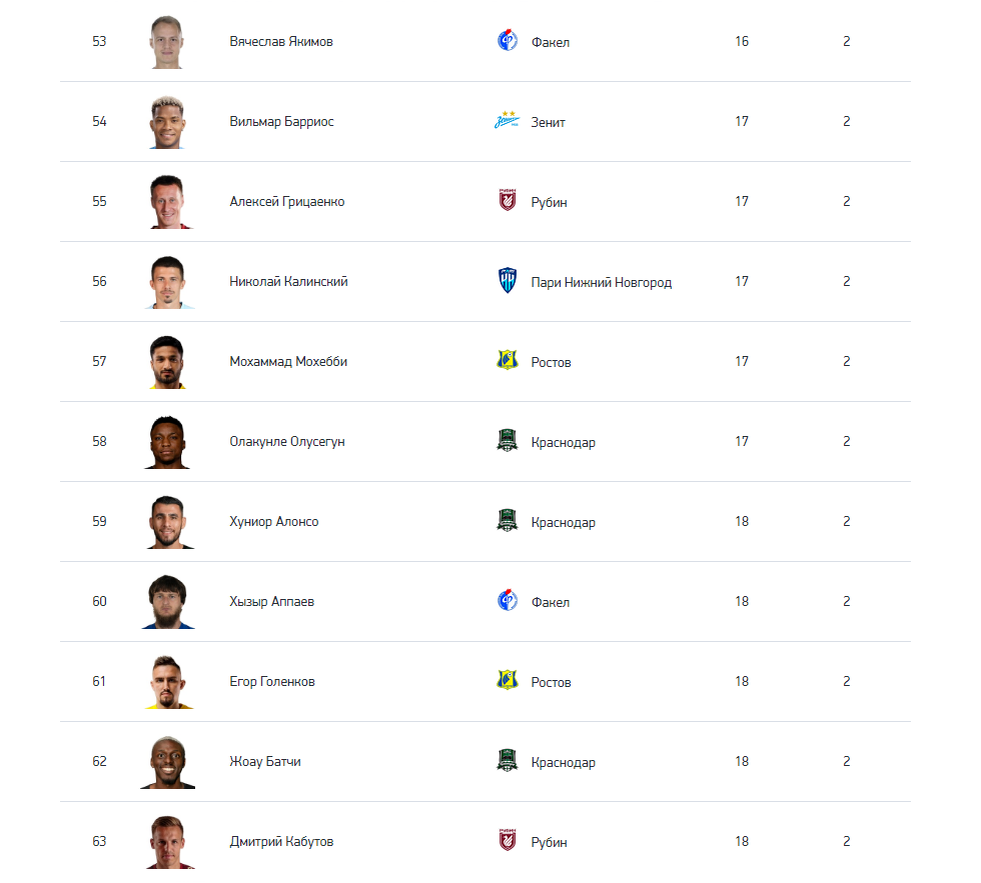
Task: Click the Rubin crest next to Алексей Грицаенко
Action: pyautogui.click(x=507, y=200)
